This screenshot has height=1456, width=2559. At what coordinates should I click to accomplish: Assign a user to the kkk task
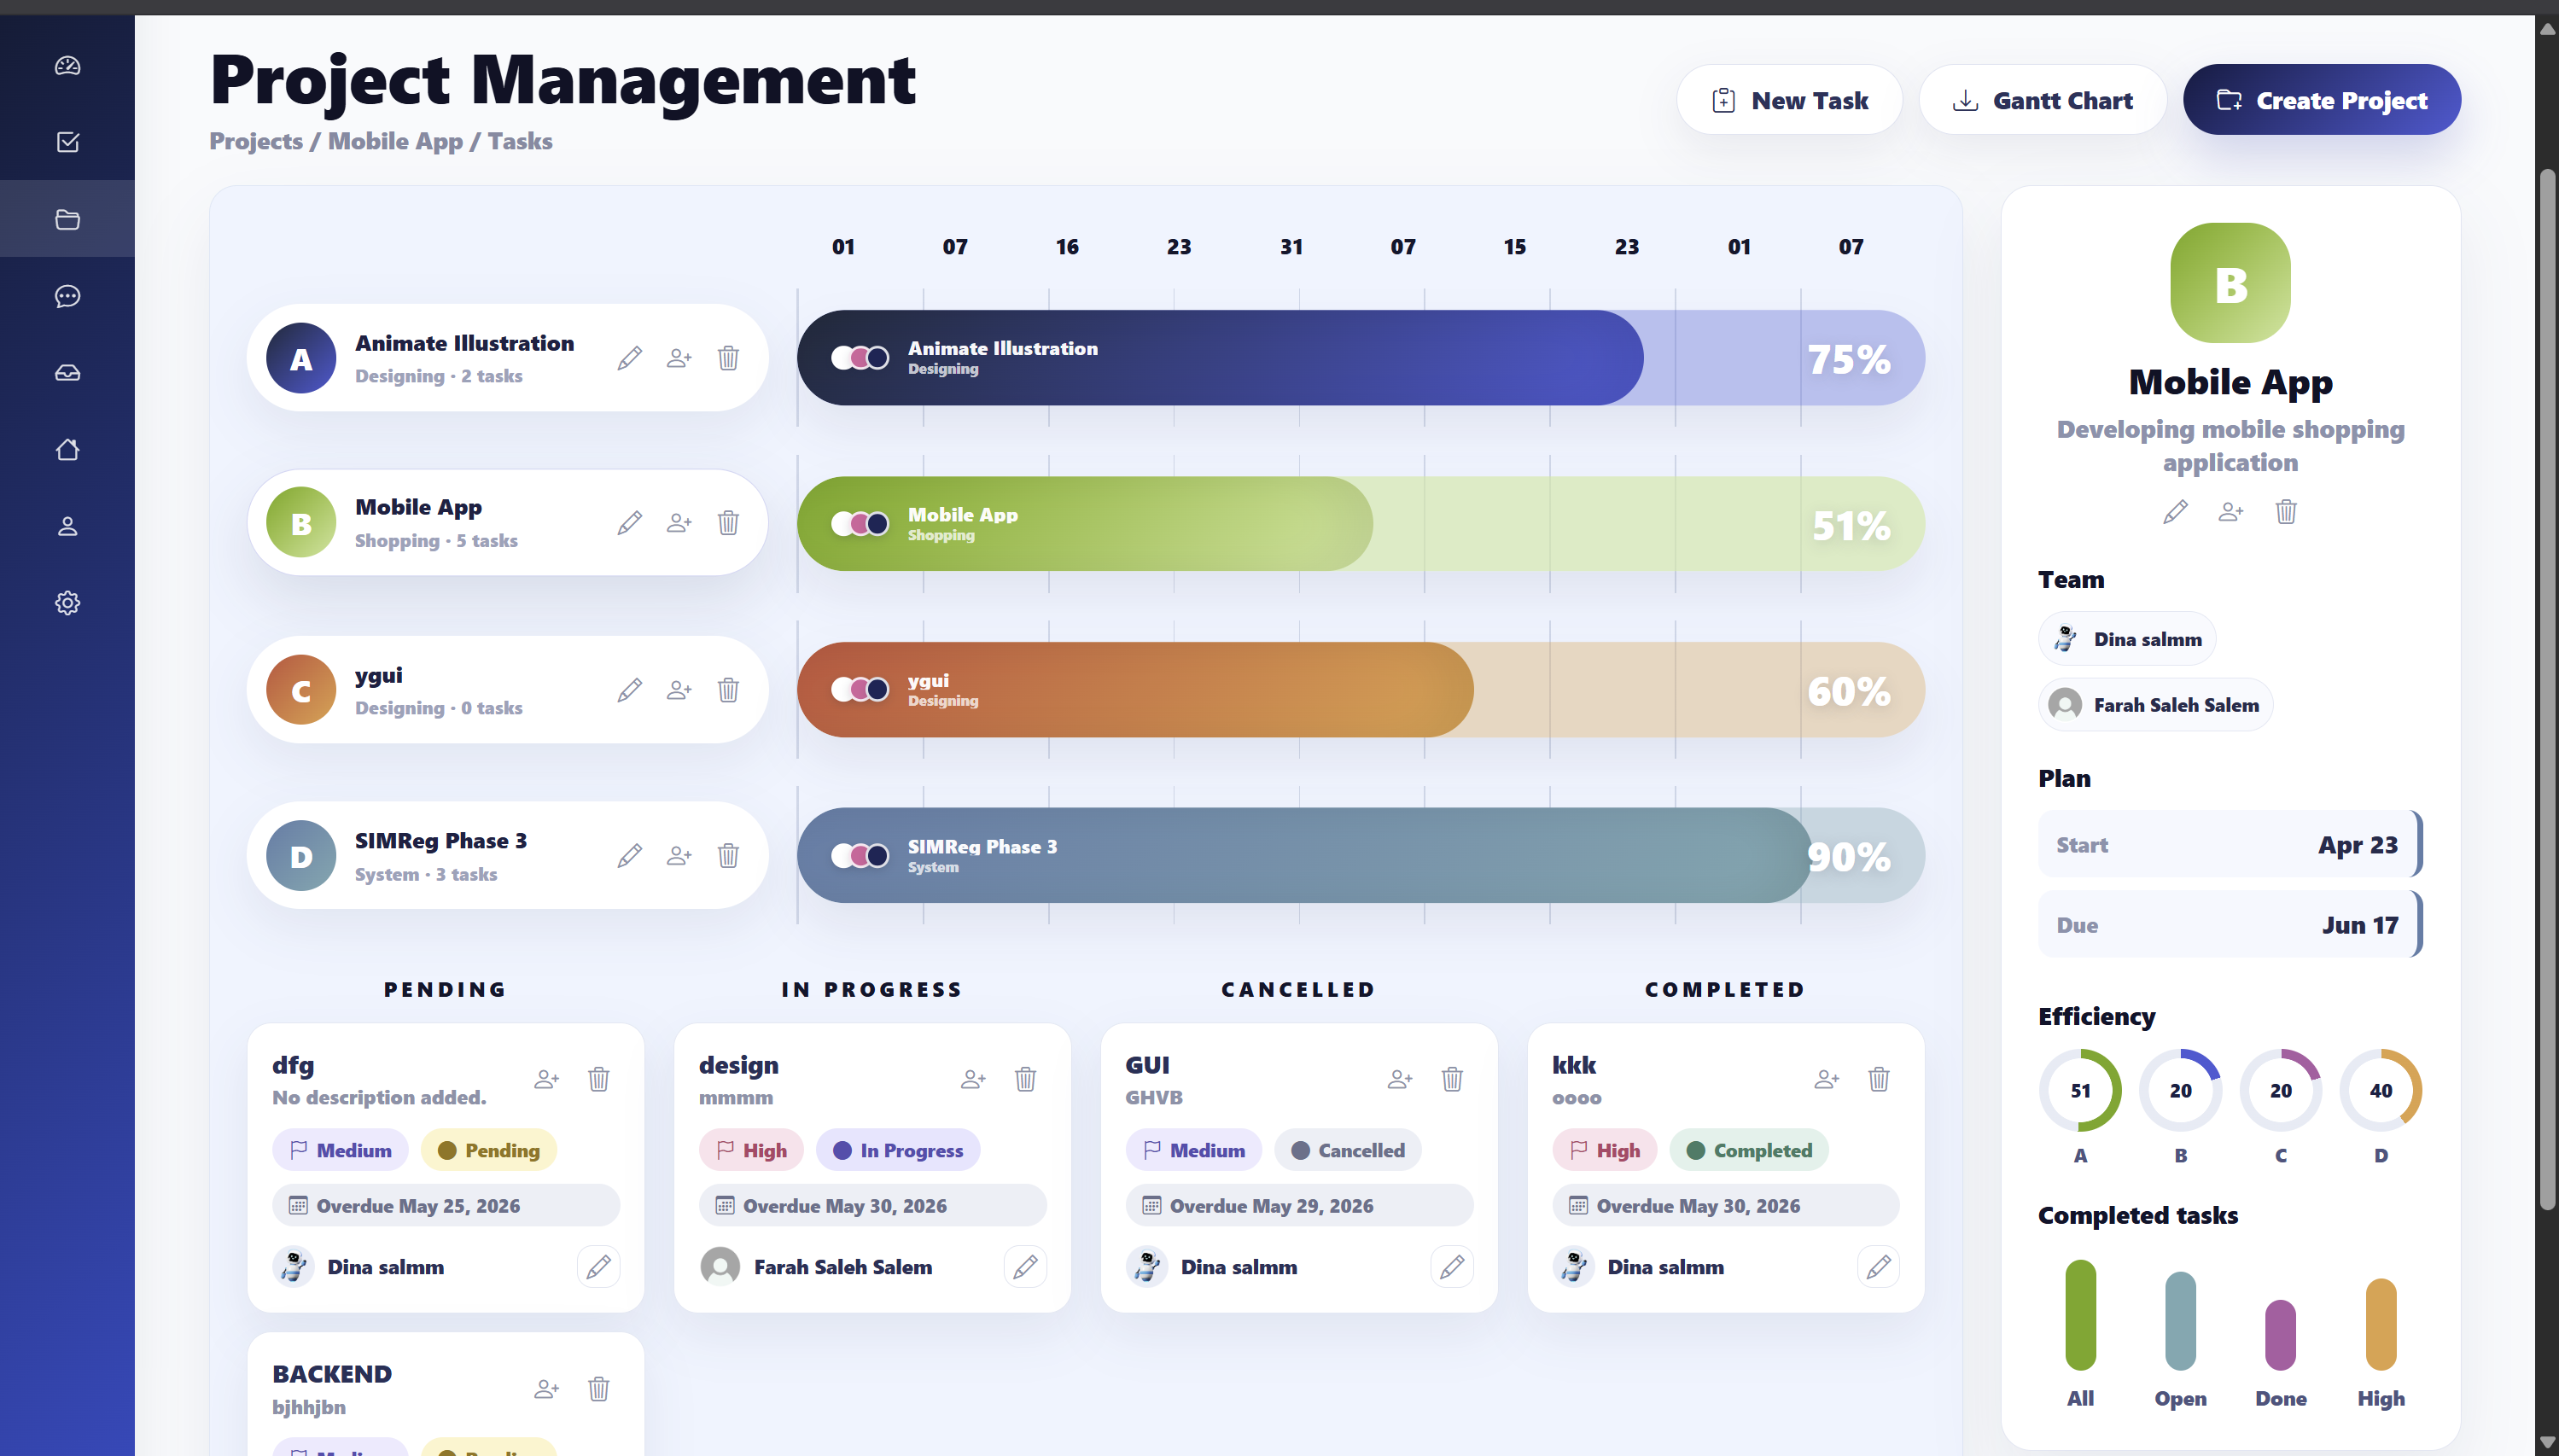tap(1826, 1079)
